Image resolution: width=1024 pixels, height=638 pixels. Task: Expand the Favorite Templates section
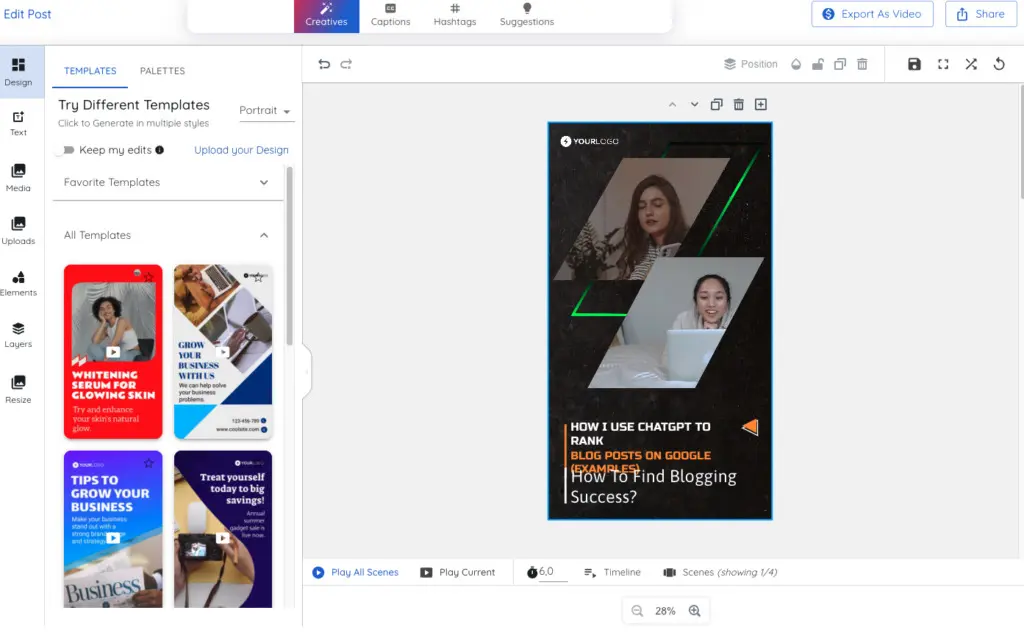[264, 183]
